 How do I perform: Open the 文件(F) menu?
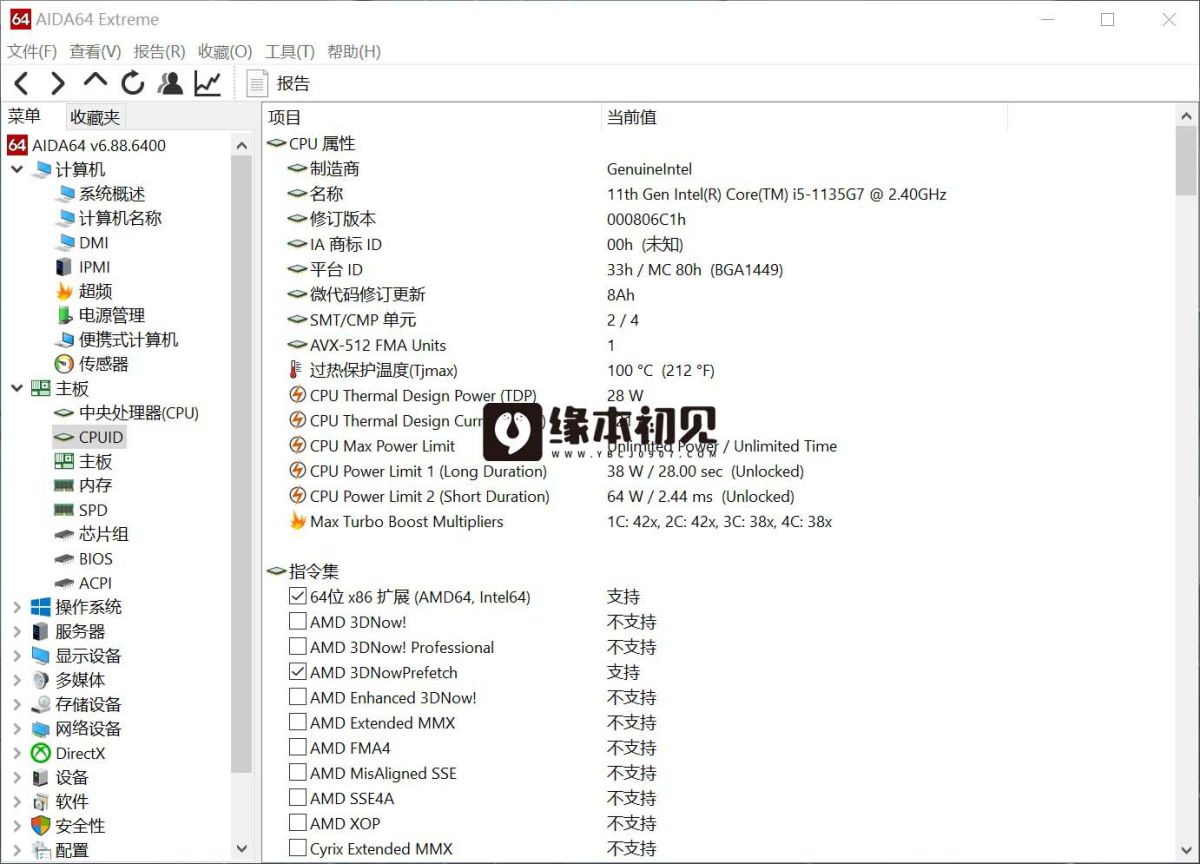32,51
